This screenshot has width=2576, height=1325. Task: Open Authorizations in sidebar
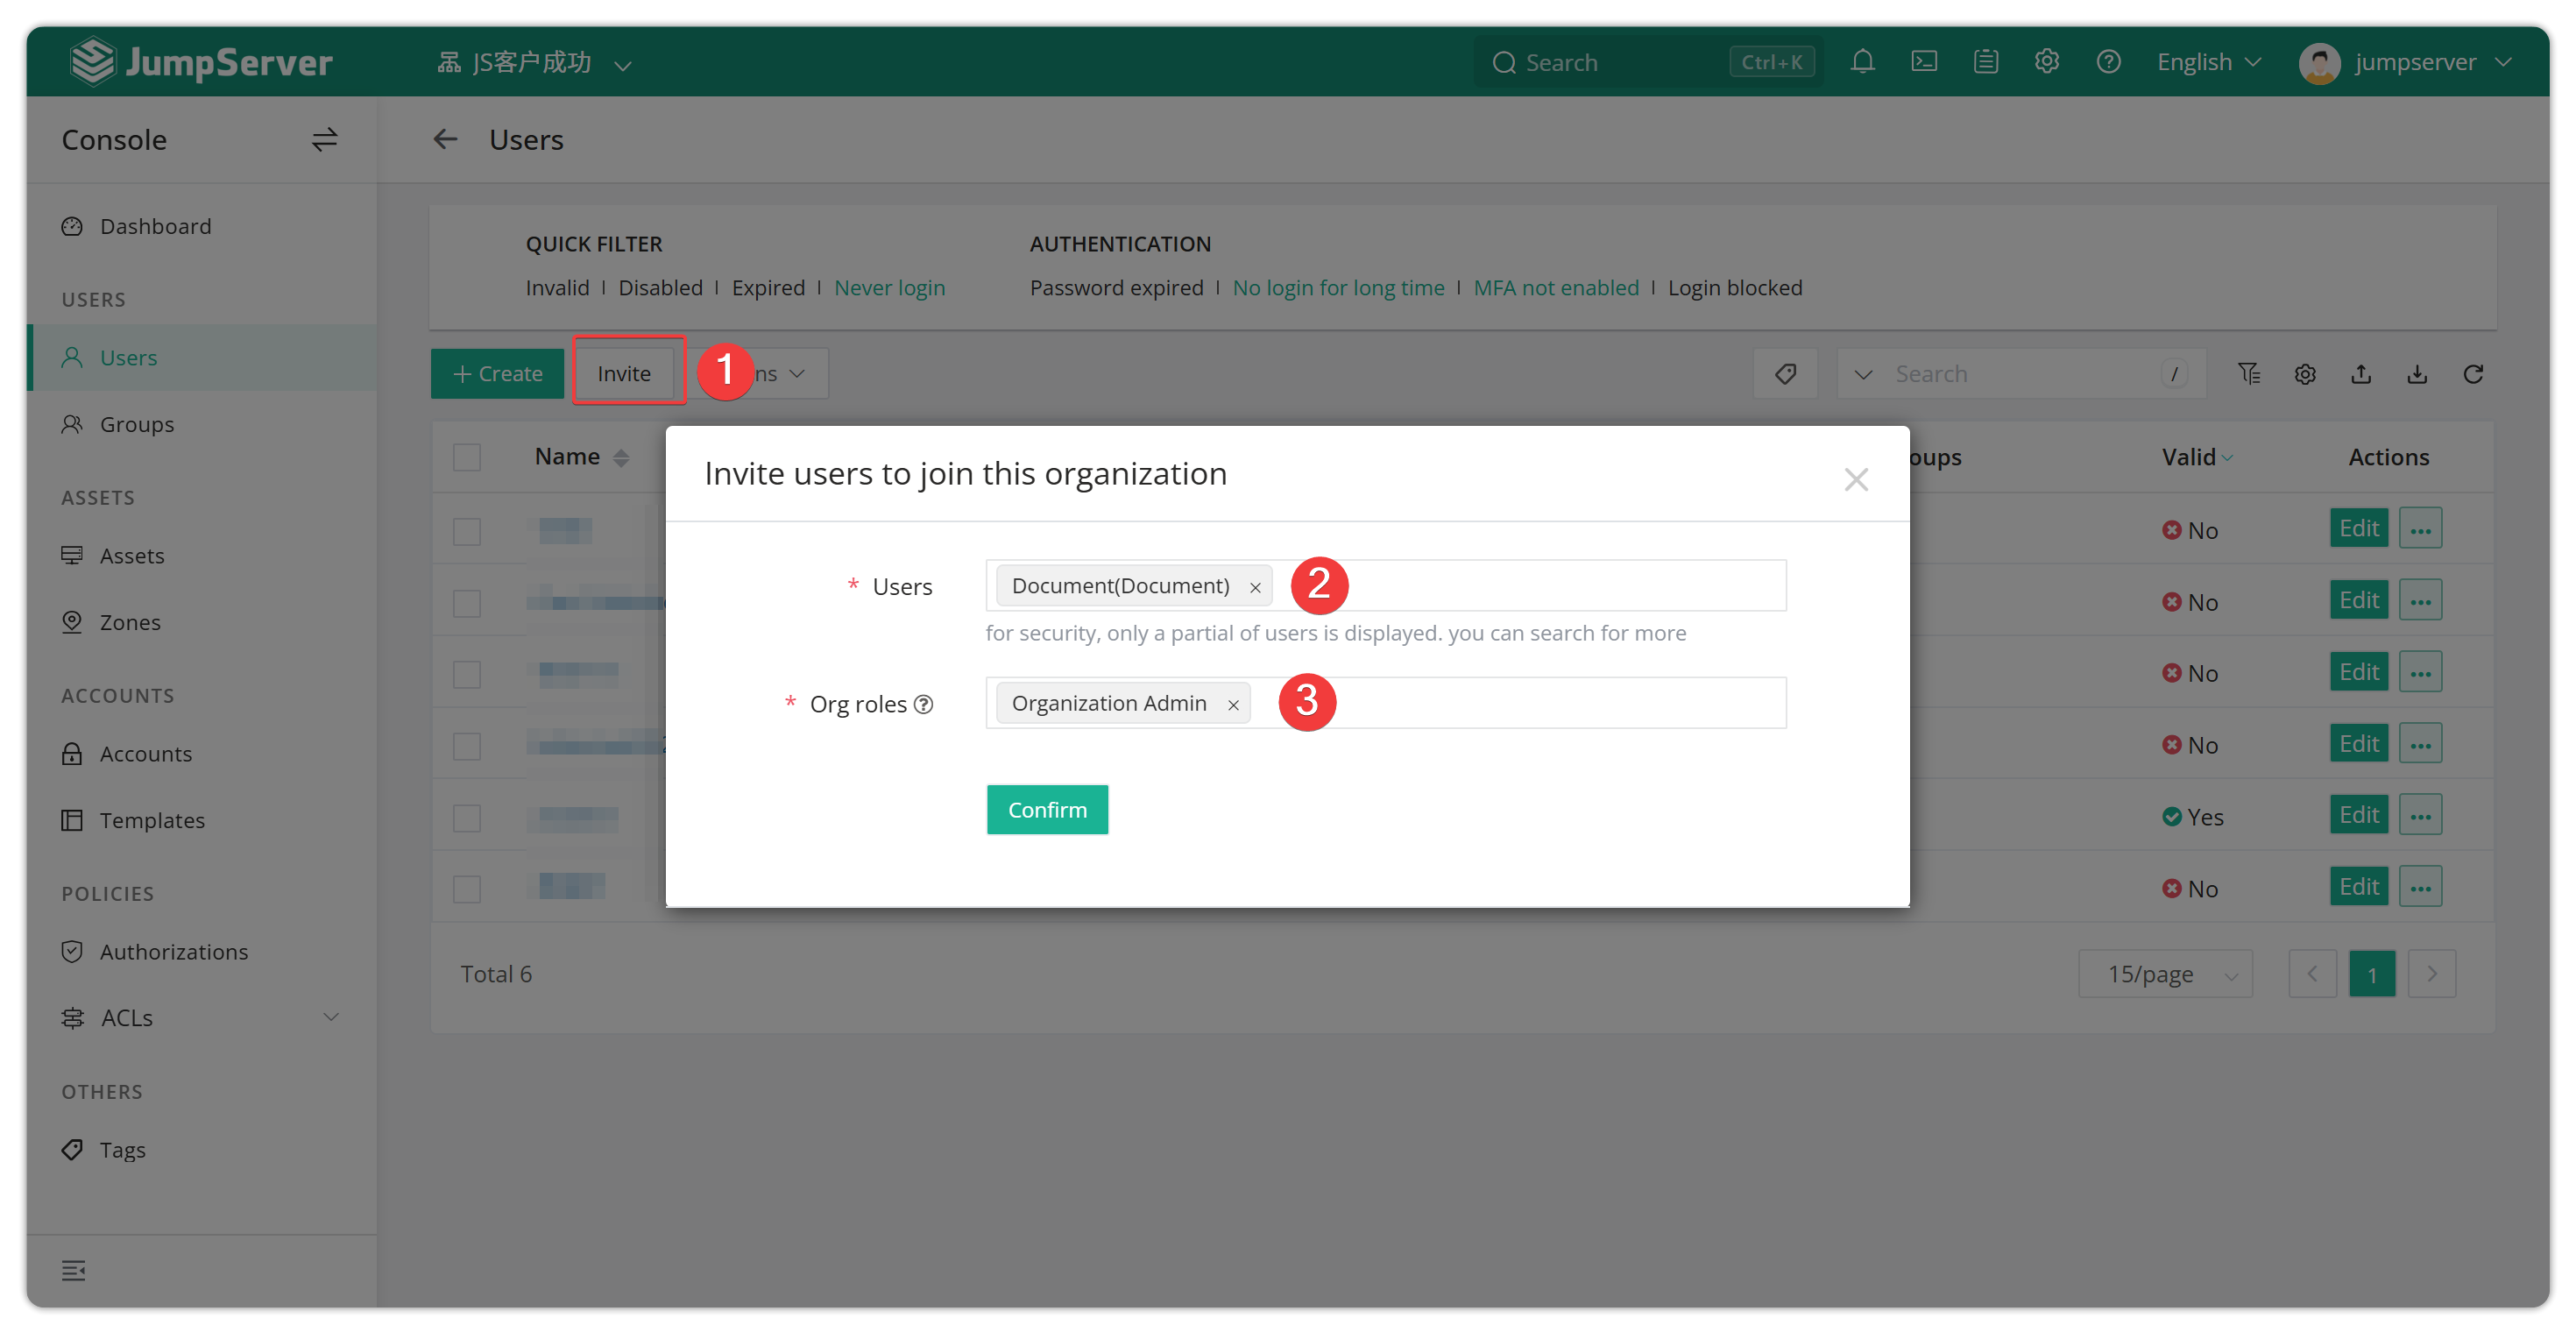click(x=174, y=951)
